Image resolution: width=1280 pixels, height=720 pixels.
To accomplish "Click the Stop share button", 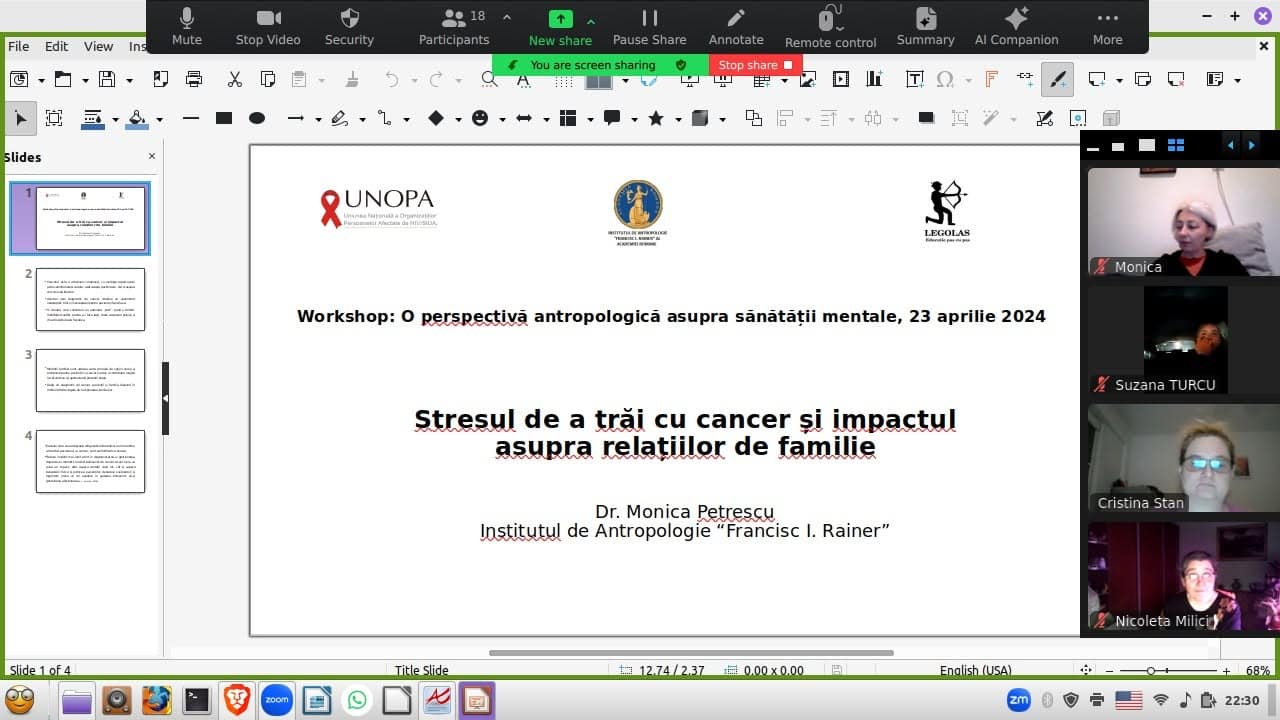I will click(x=755, y=65).
